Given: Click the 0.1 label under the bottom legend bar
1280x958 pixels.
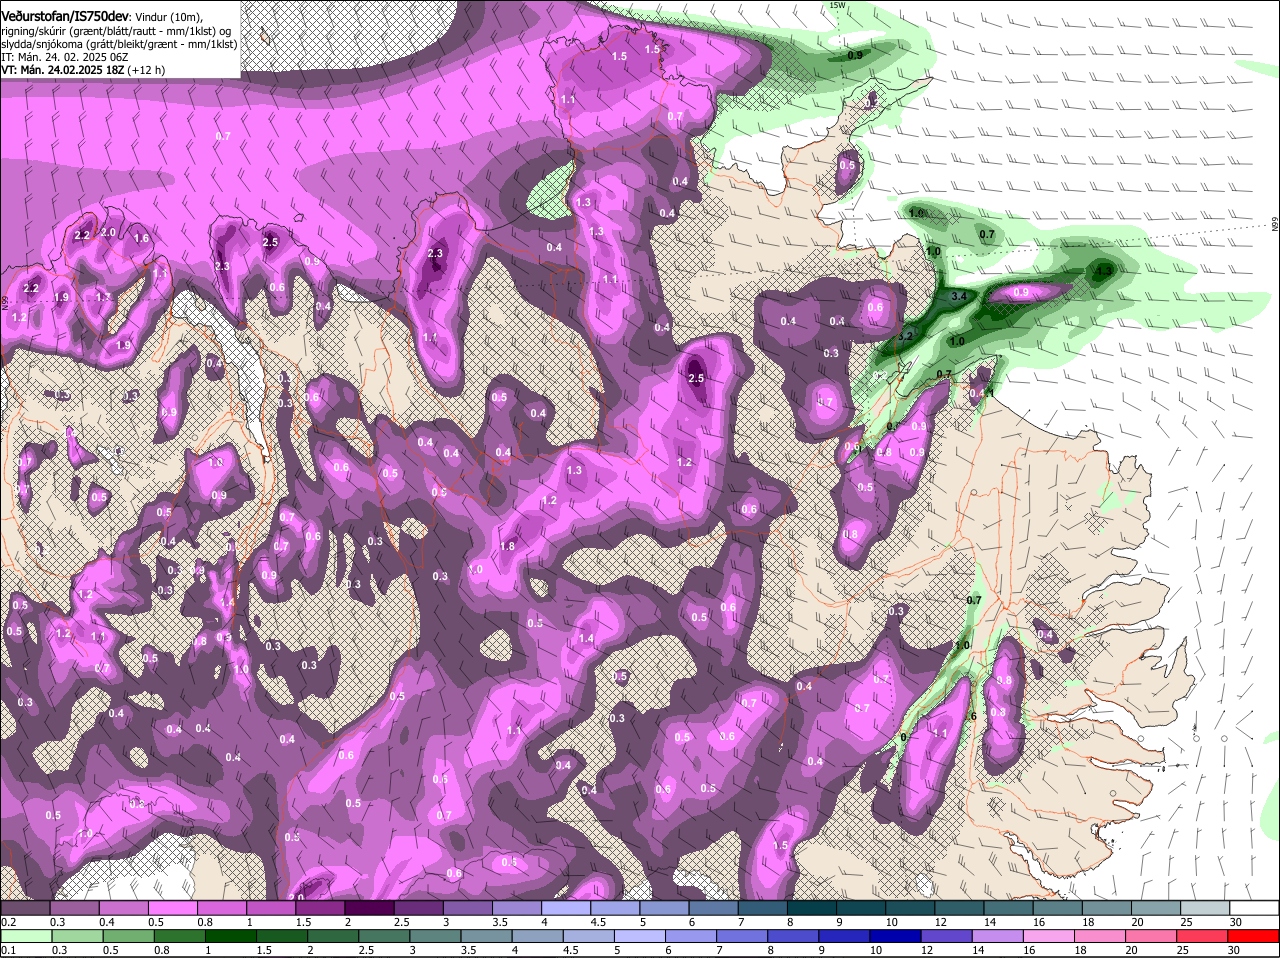Looking at the screenshot, I should point(8,950).
